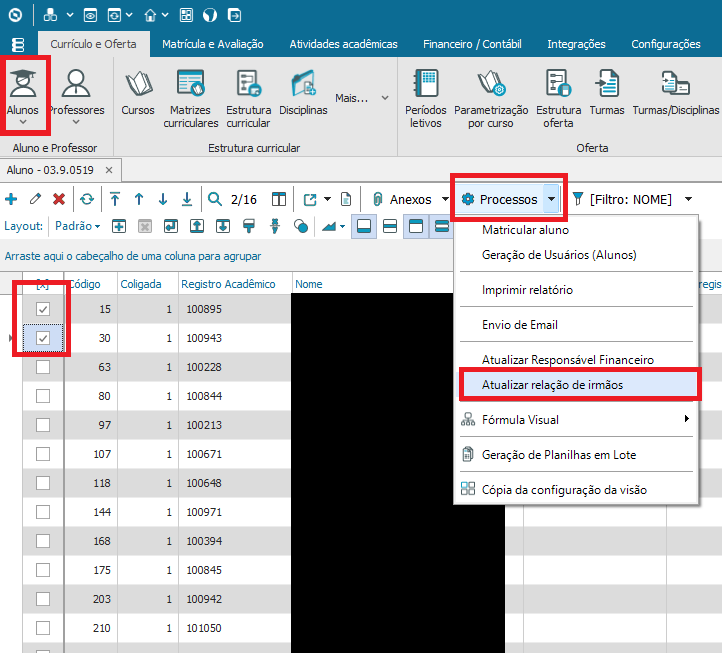Expand the Alunos chevron below label
722x653 pixels.
23,122
